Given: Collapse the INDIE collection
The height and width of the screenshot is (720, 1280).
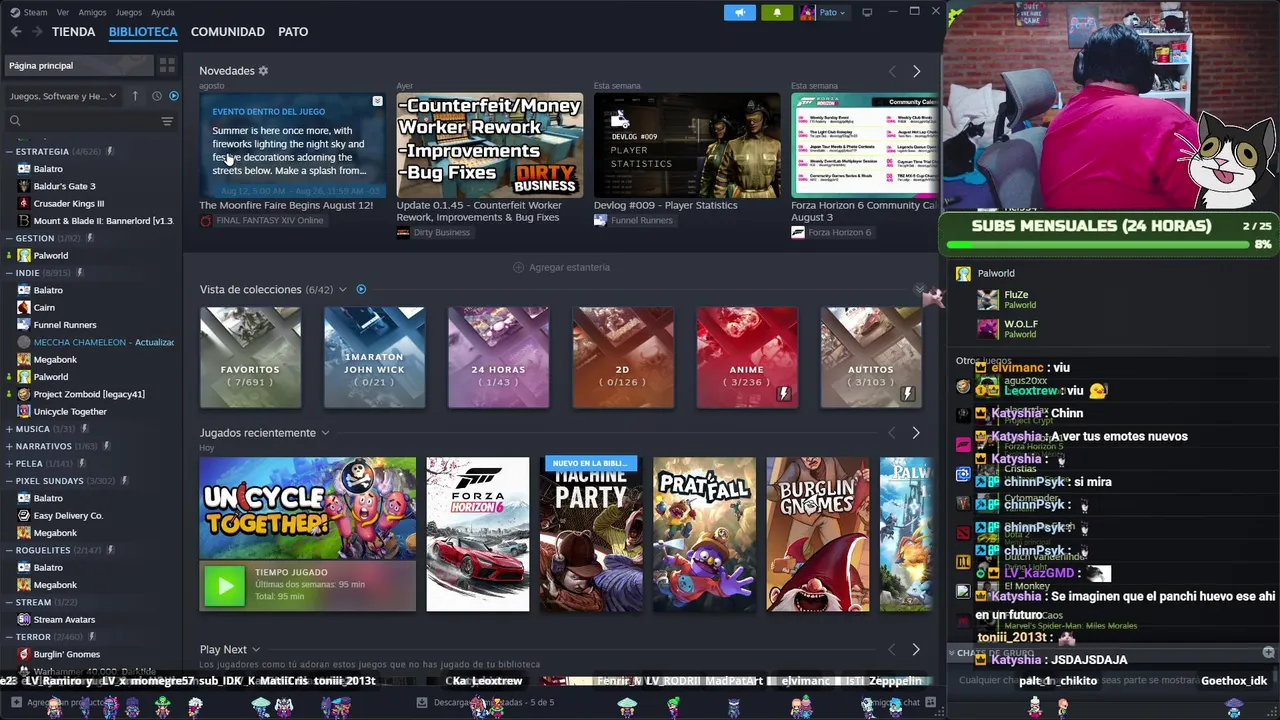Looking at the screenshot, I should [9, 273].
